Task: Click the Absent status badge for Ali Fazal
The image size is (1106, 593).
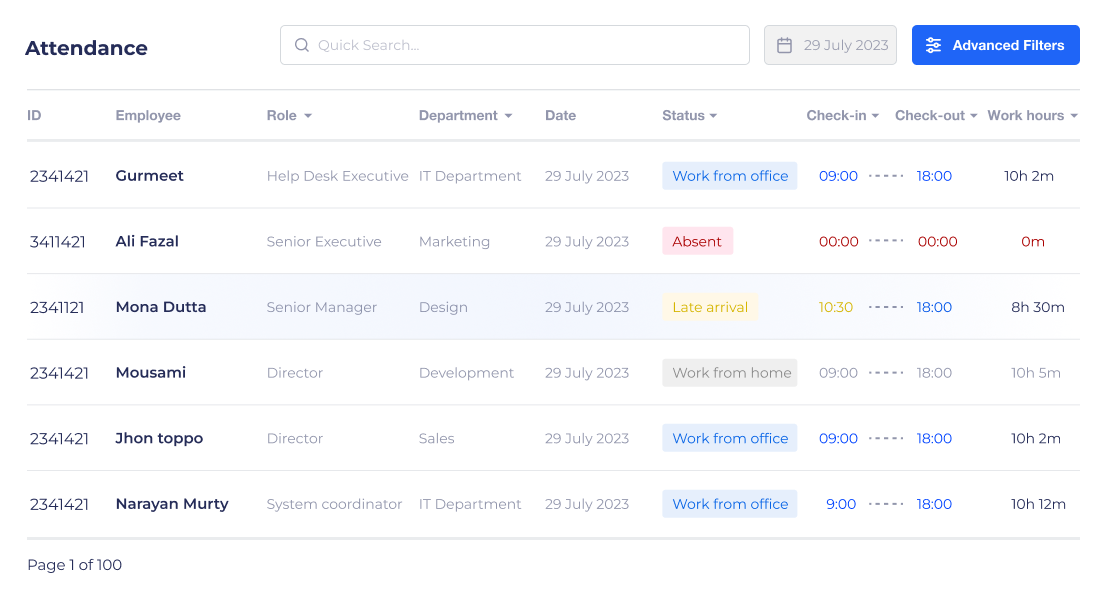Action: tap(697, 241)
